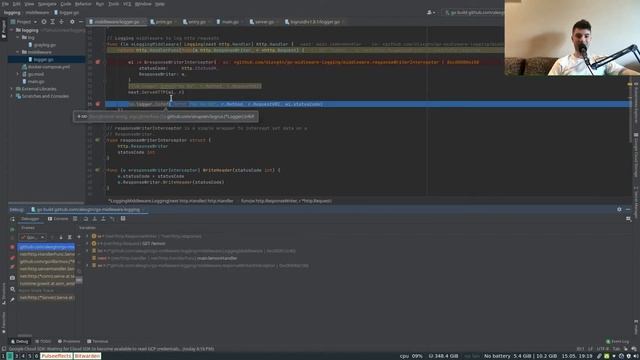The width and height of the screenshot is (640, 360).
Task: Click the UTF-8 encoding in status bar
Action: tap(602, 349)
